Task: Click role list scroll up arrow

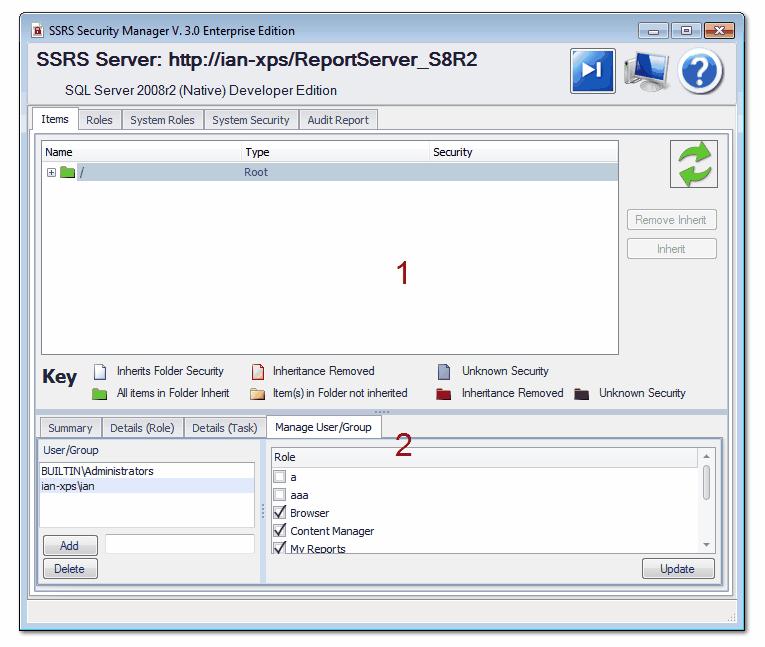Action: click(x=706, y=456)
